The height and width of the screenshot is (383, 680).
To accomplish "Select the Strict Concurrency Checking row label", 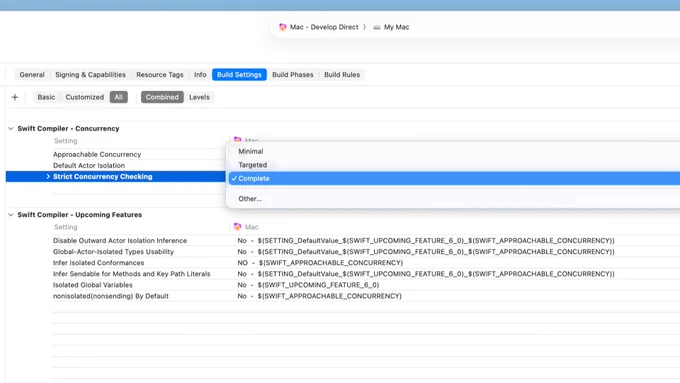I will (102, 177).
